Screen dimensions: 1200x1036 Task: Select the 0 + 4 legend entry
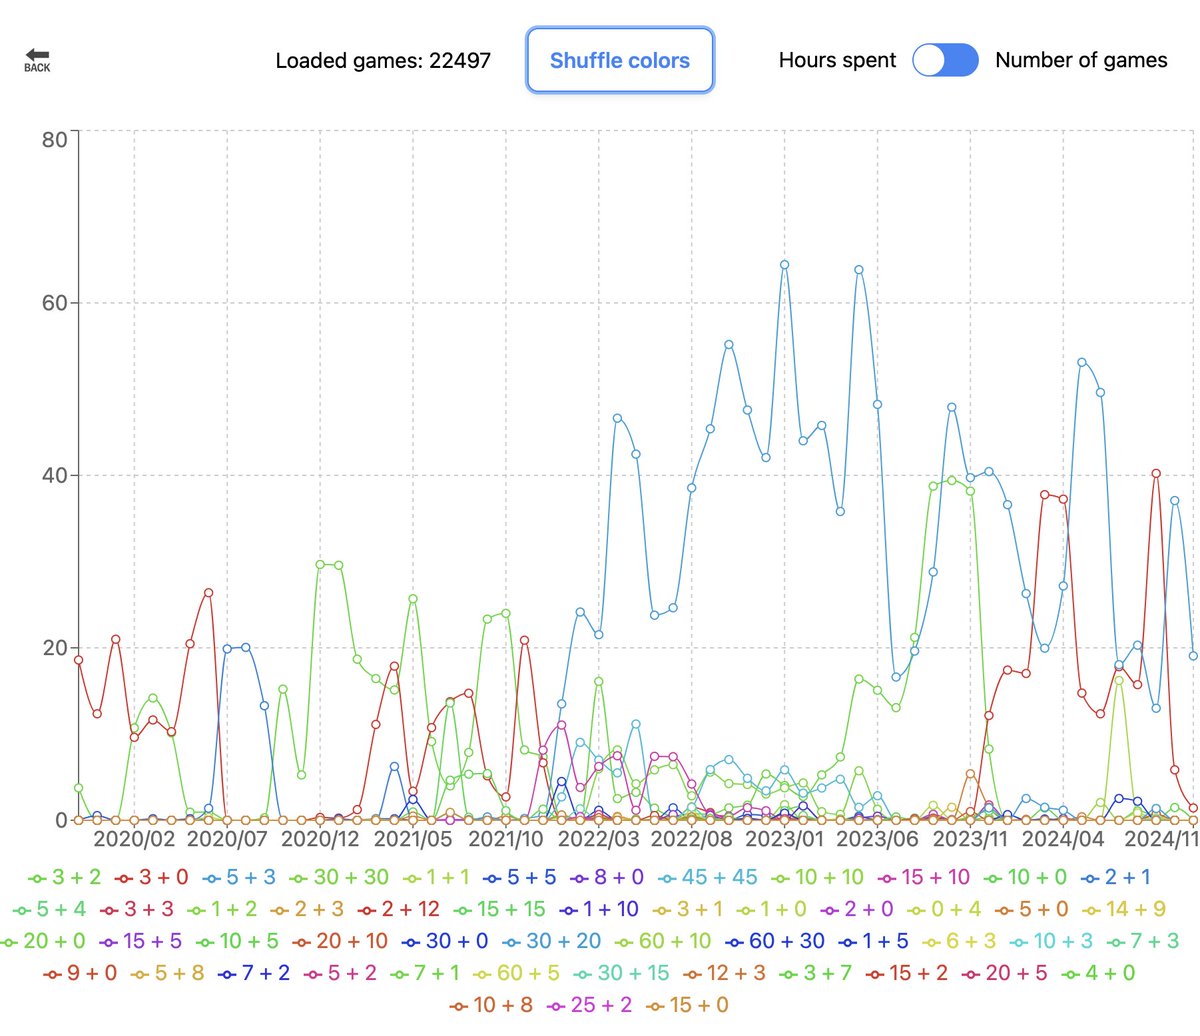pos(943,909)
